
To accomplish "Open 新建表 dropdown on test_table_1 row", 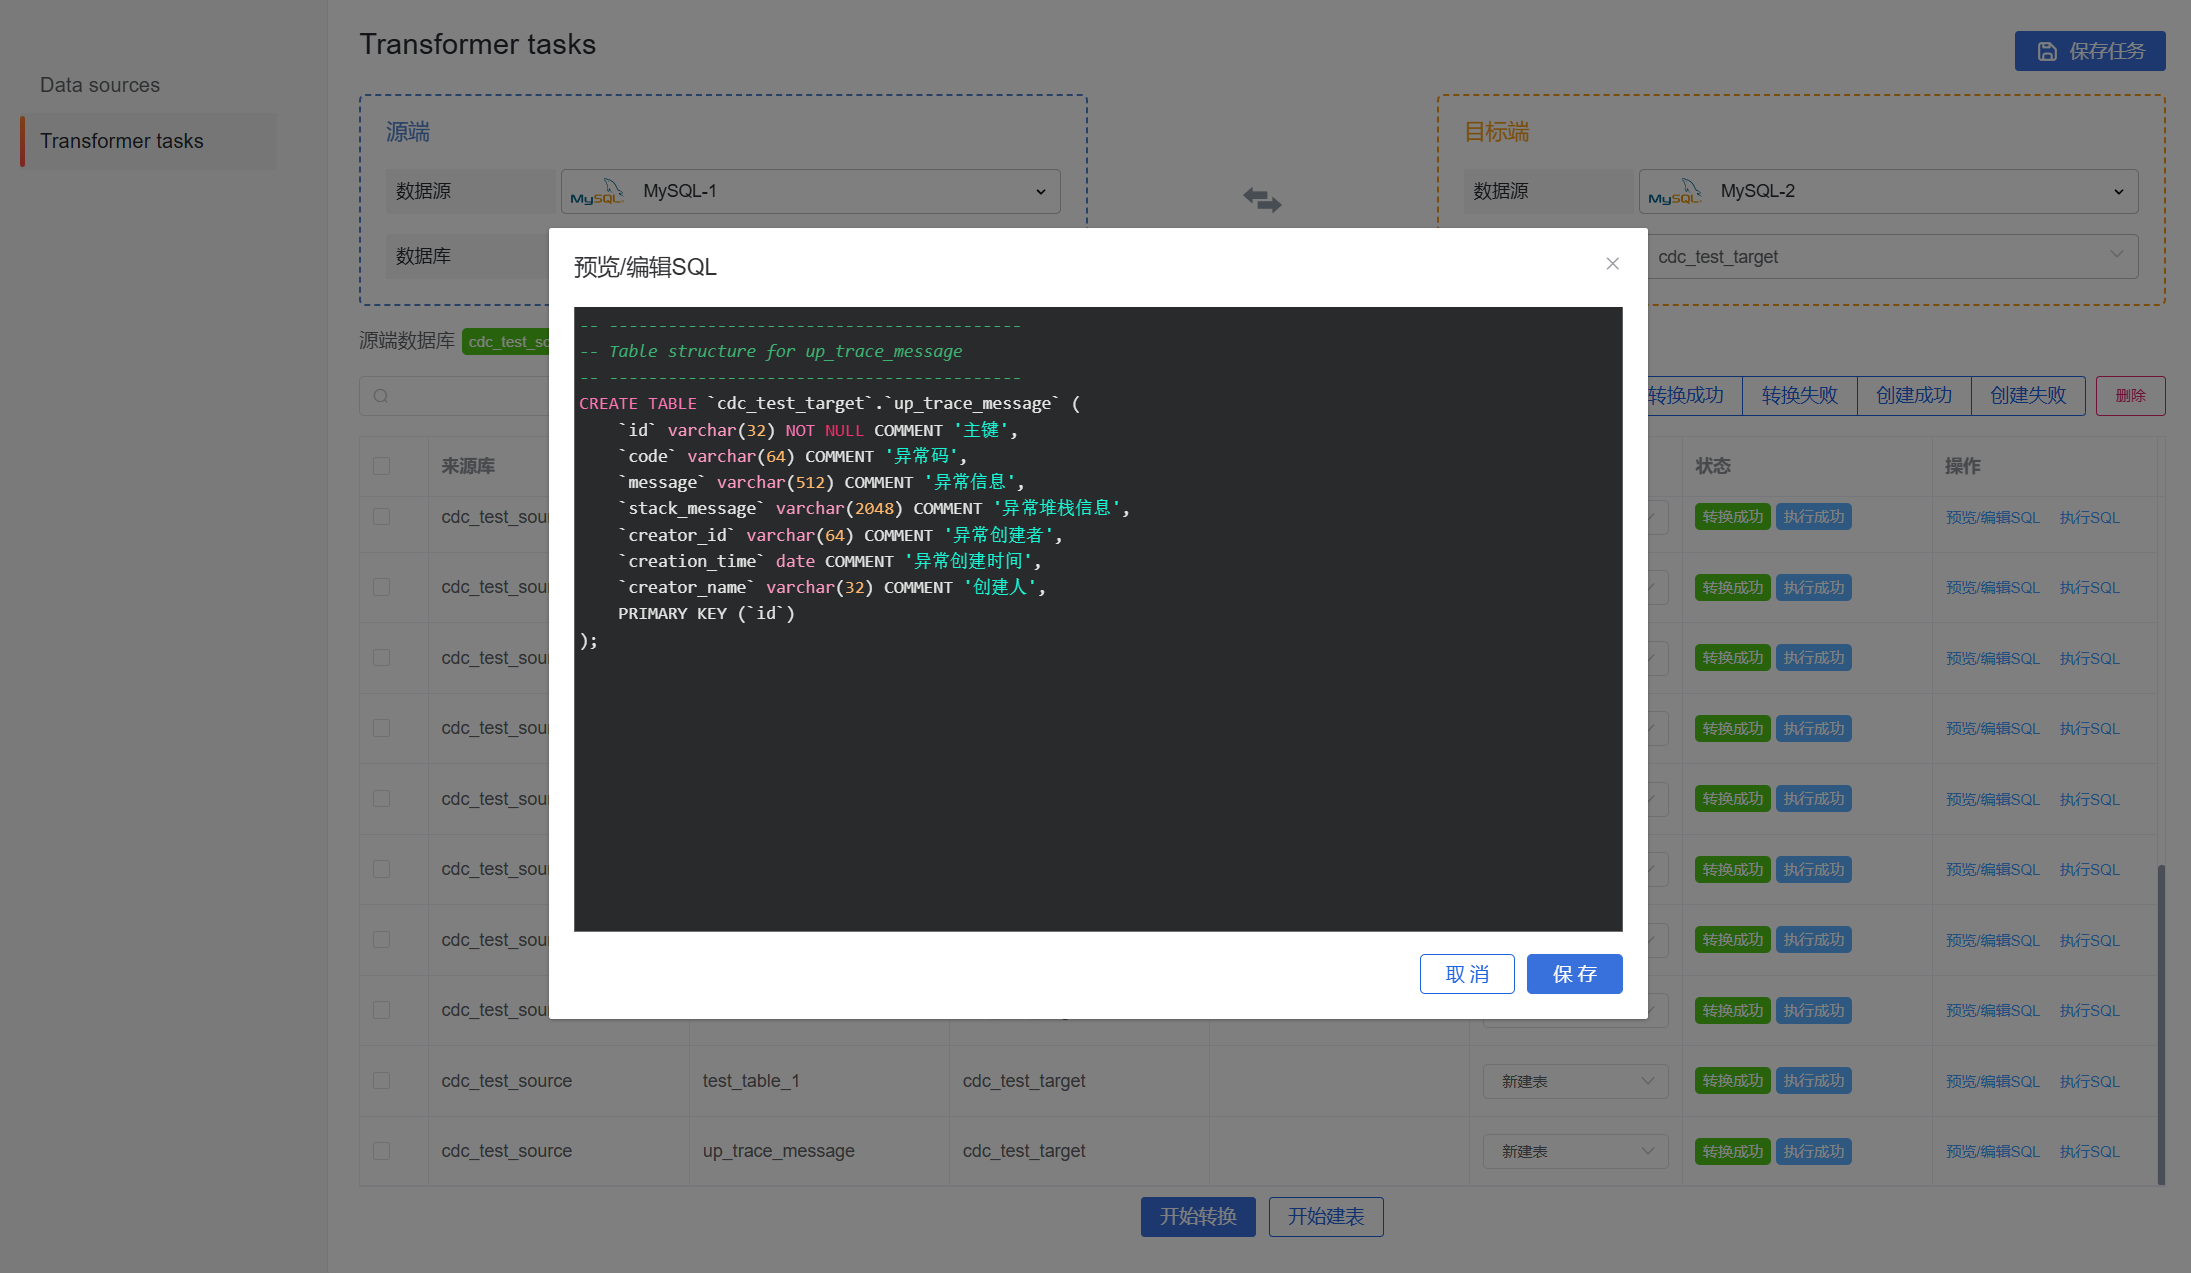I will [x=1575, y=1081].
